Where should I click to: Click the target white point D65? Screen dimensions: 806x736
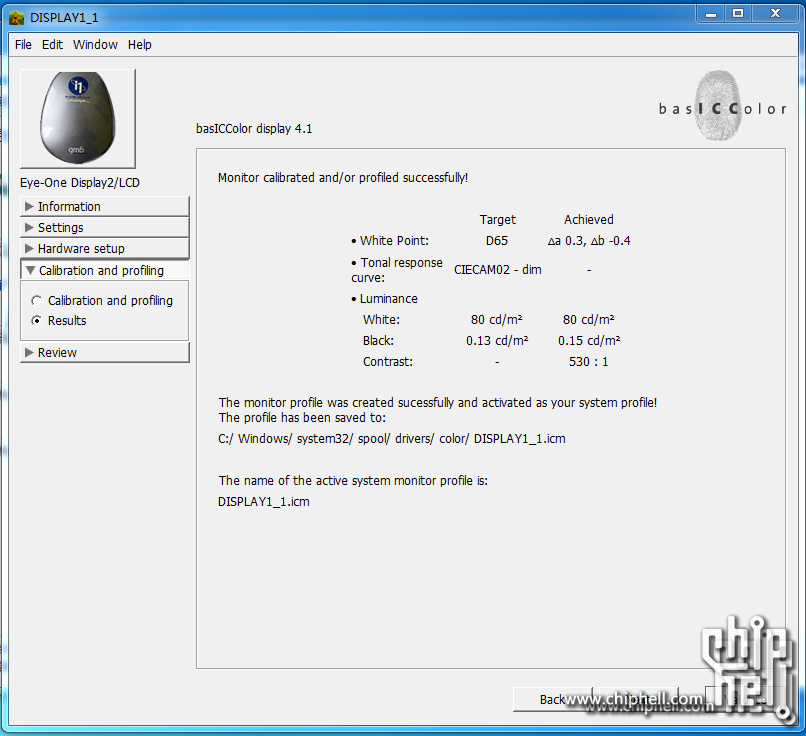(x=497, y=241)
